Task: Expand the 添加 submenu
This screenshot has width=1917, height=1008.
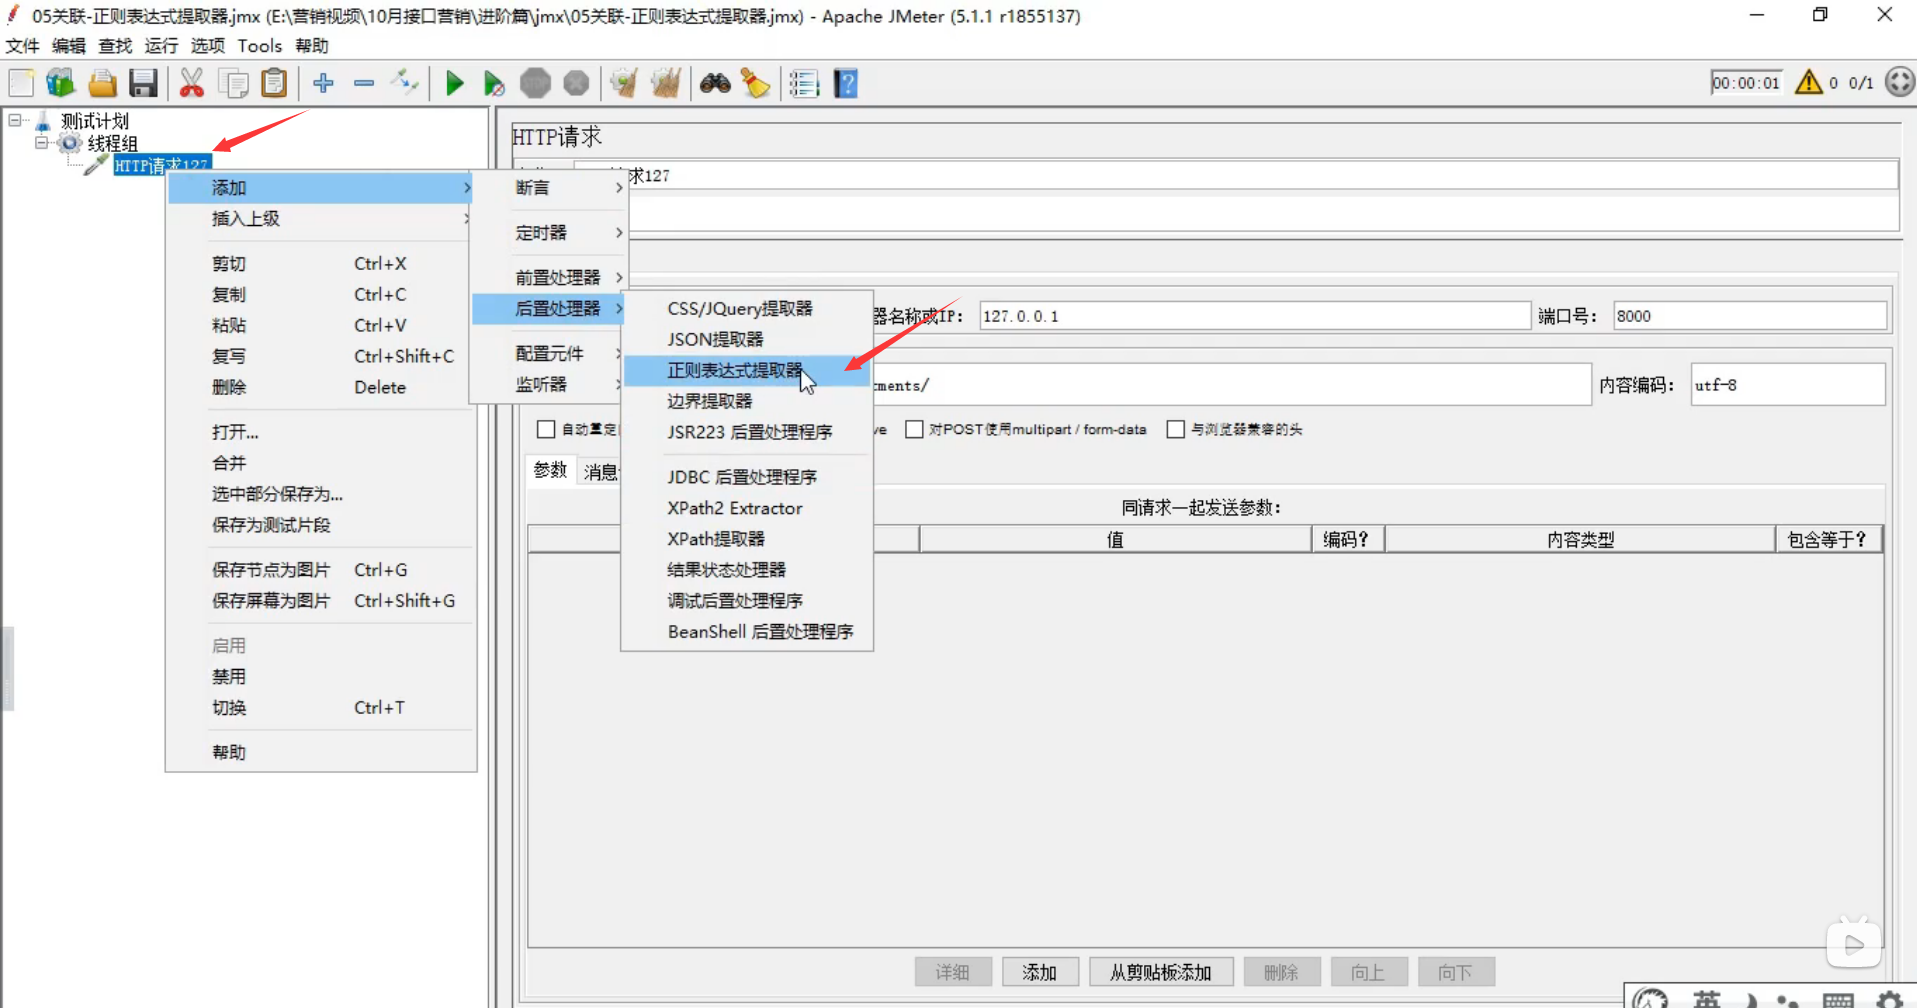Action: point(320,187)
